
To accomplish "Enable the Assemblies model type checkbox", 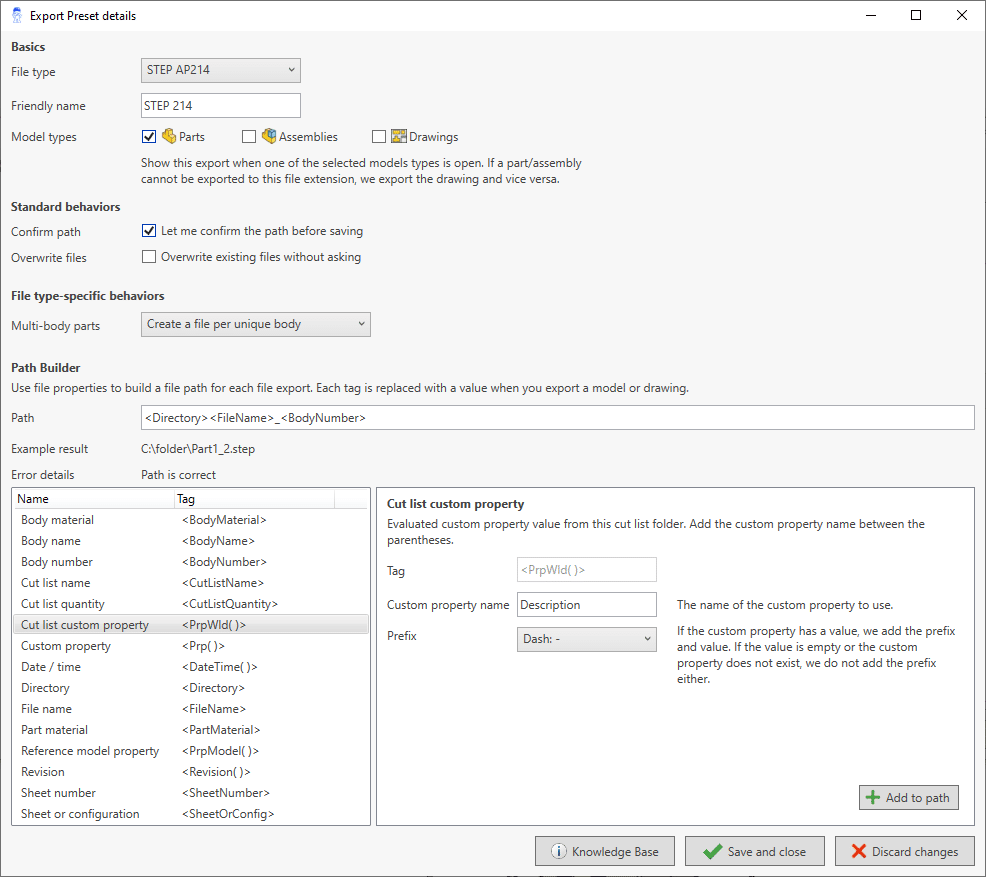I will tap(247, 136).
